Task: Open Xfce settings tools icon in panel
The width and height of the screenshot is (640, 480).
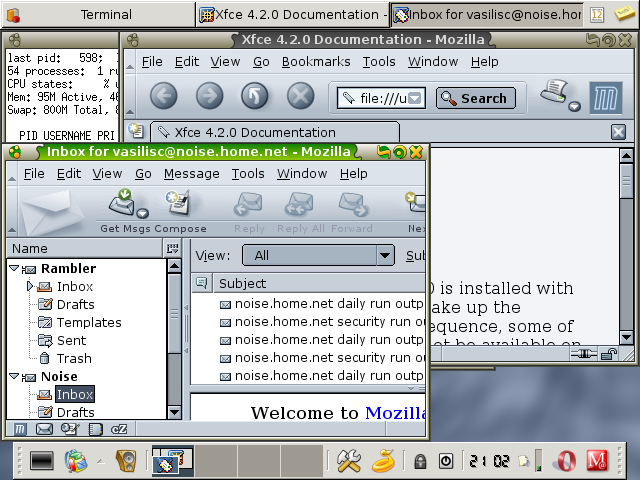Action: (349, 461)
